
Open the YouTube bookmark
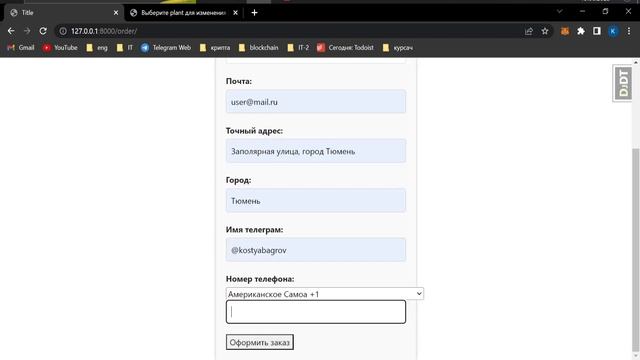(60, 48)
